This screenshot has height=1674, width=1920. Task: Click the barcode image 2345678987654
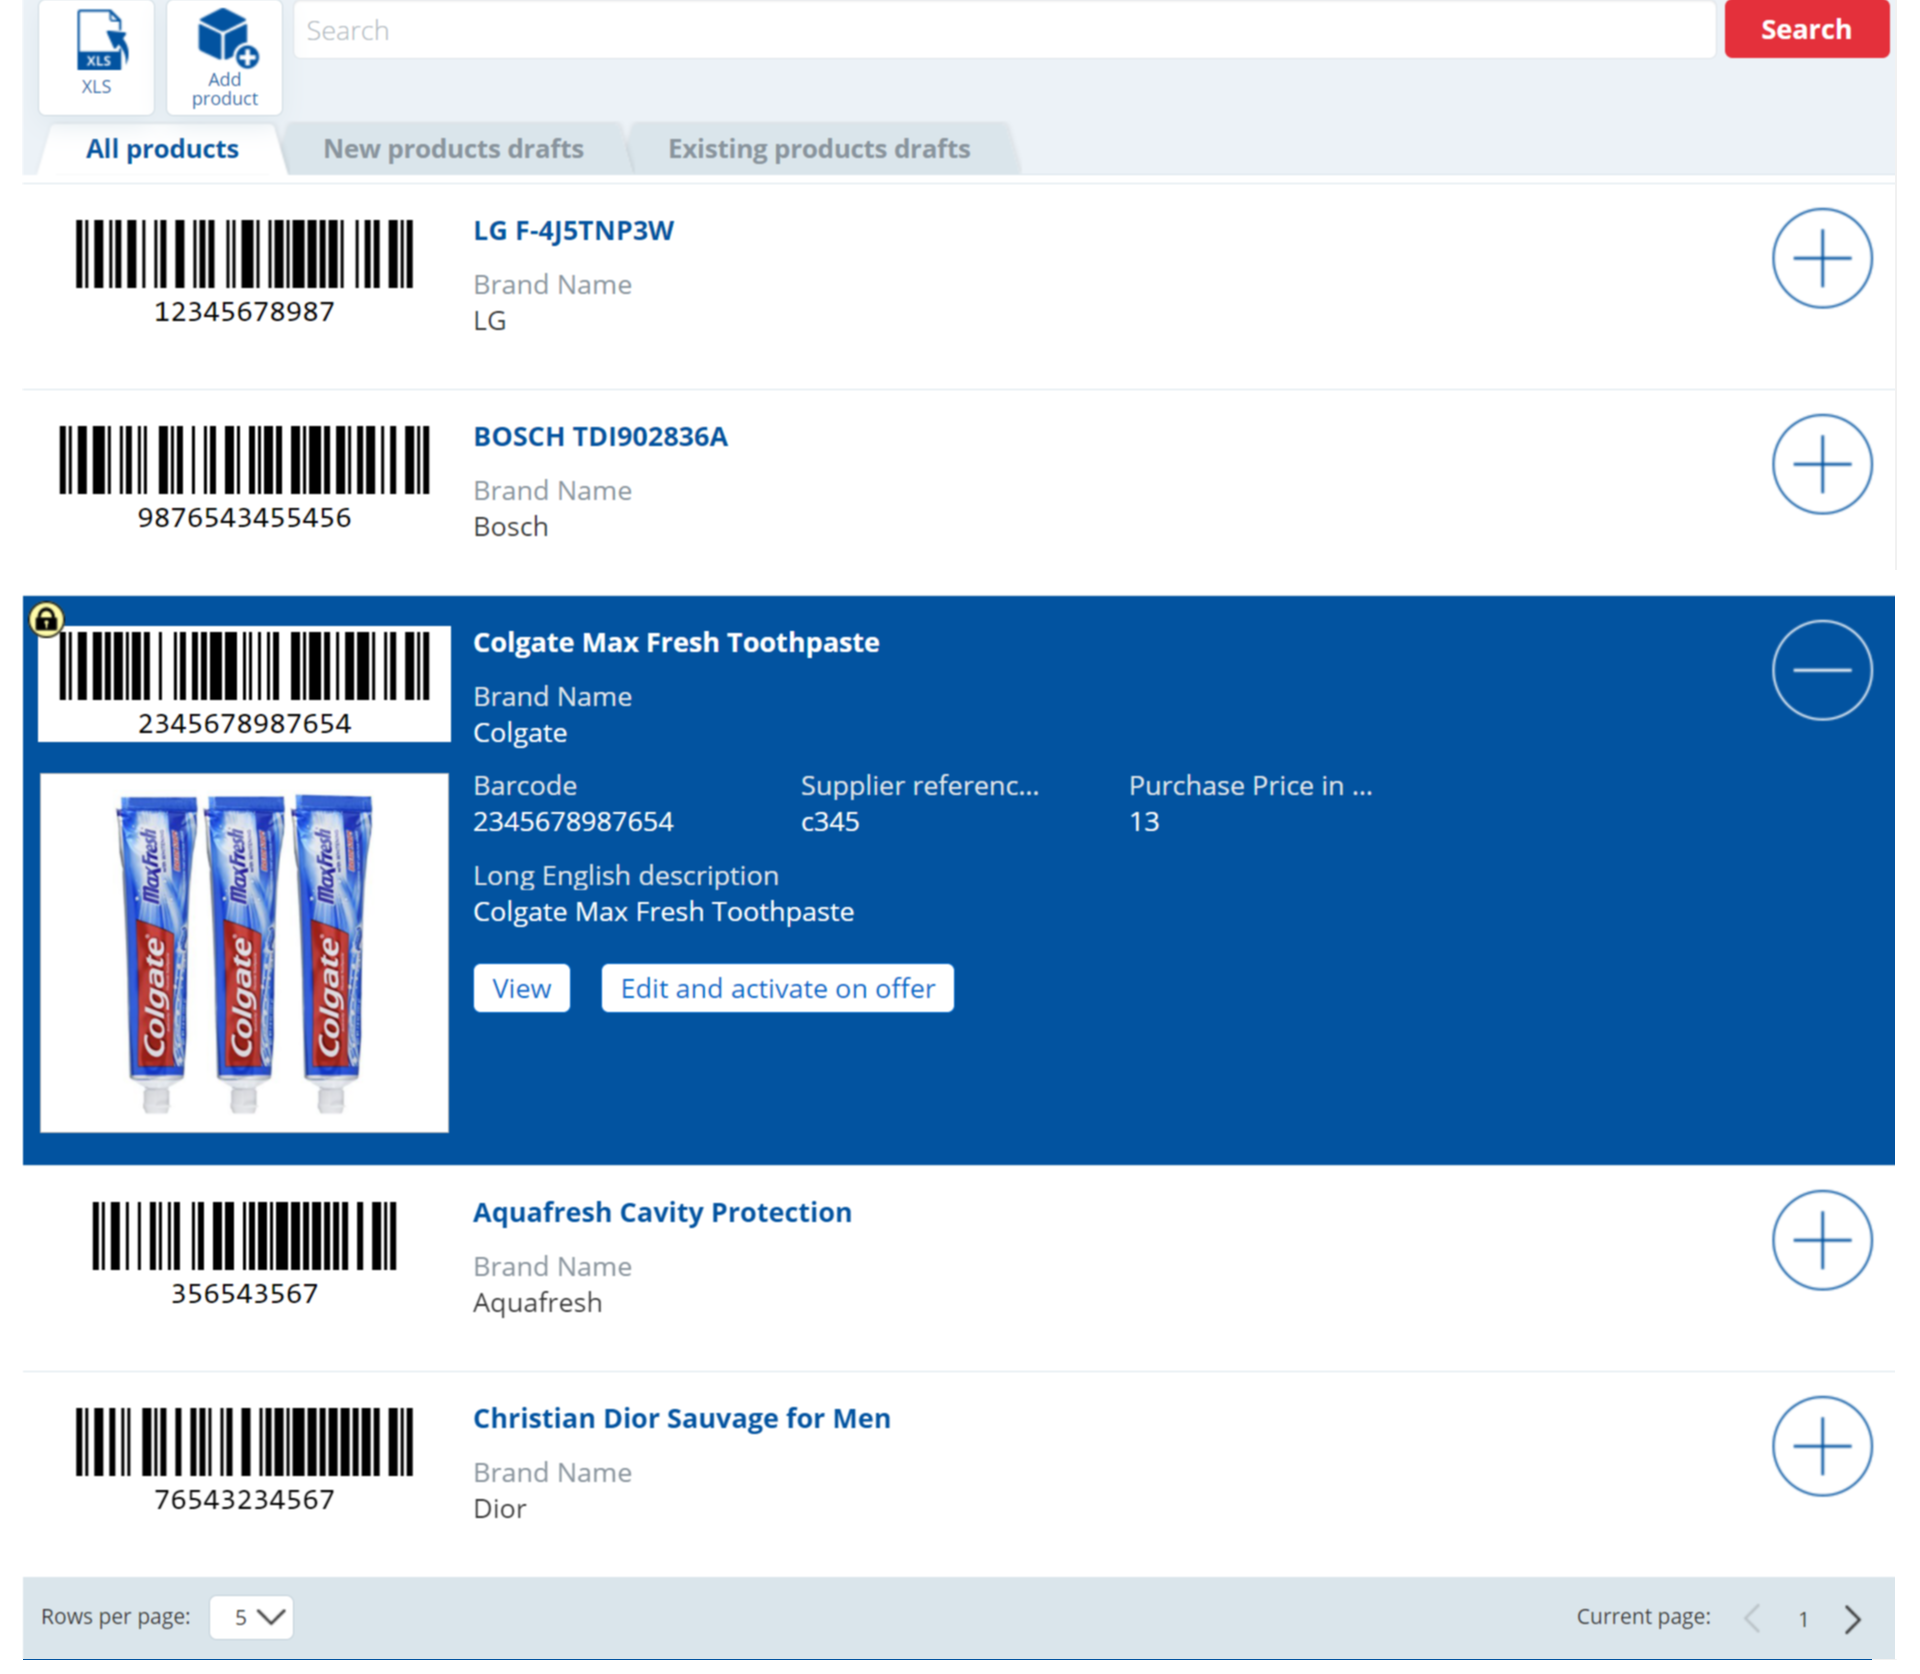244,684
